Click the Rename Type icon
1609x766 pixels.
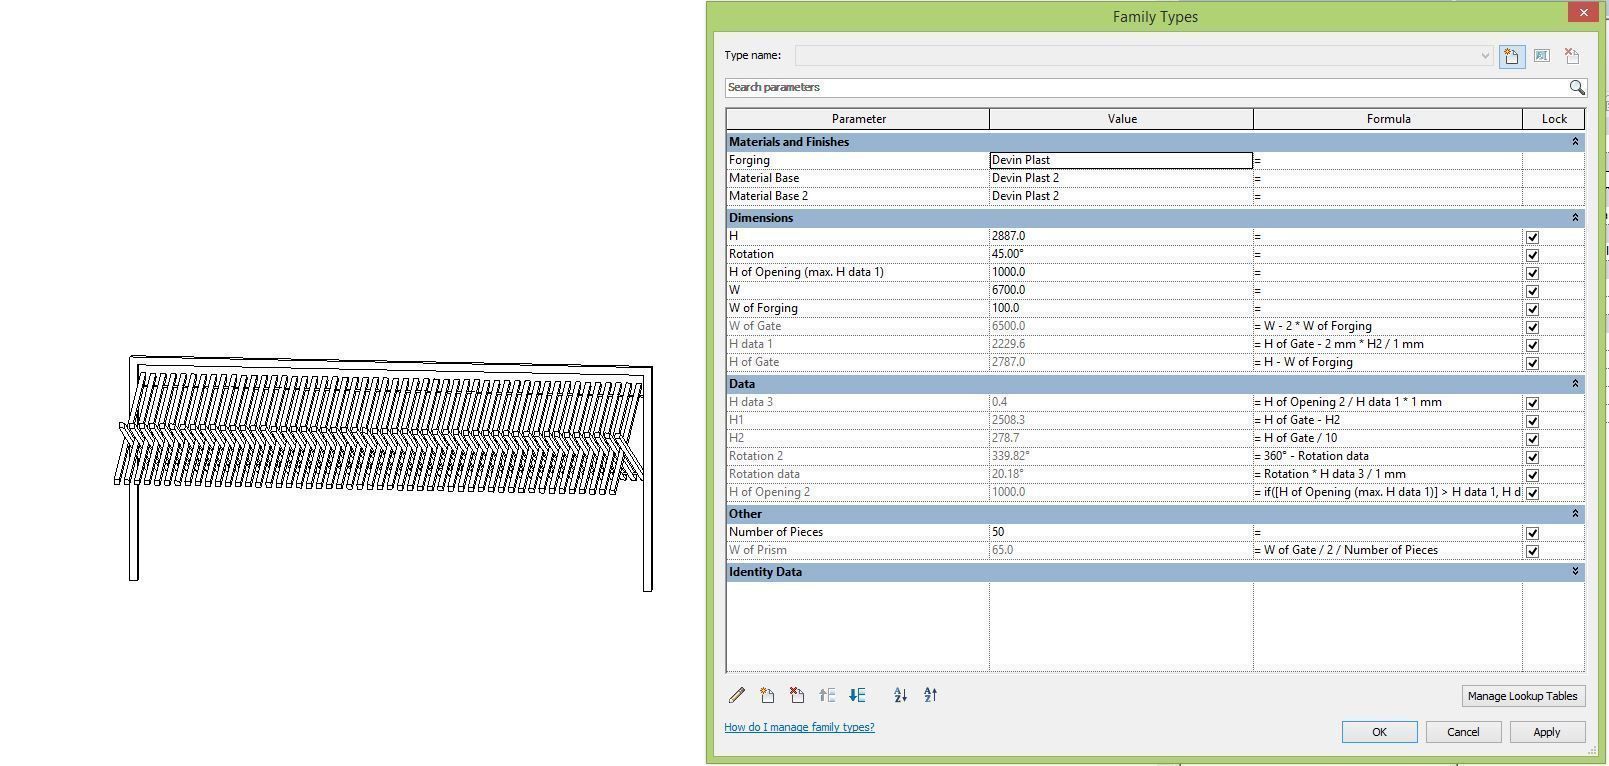click(1542, 56)
